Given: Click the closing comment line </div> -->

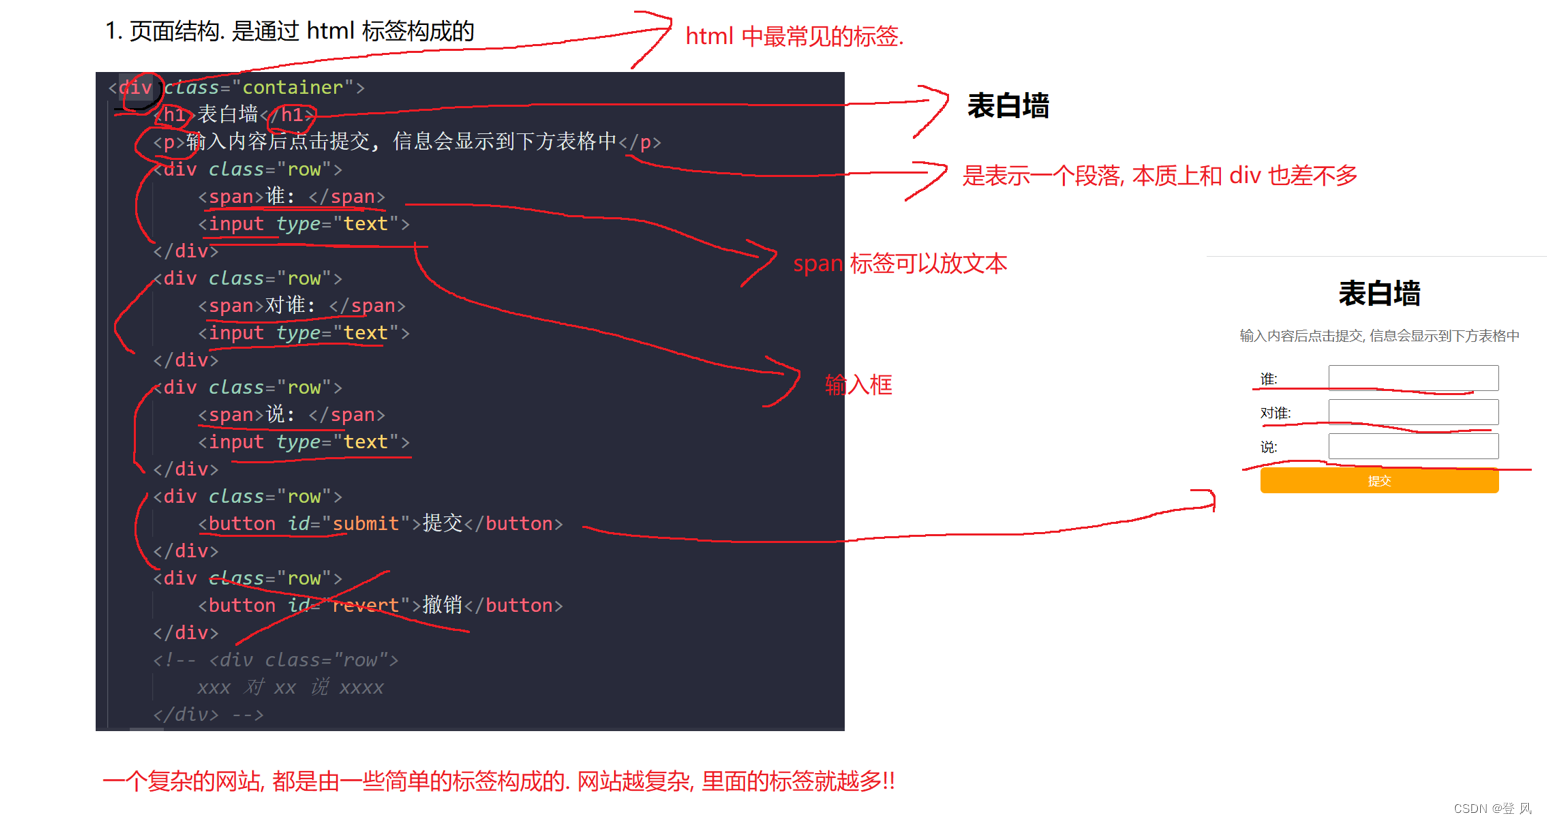Looking at the screenshot, I should click(208, 715).
